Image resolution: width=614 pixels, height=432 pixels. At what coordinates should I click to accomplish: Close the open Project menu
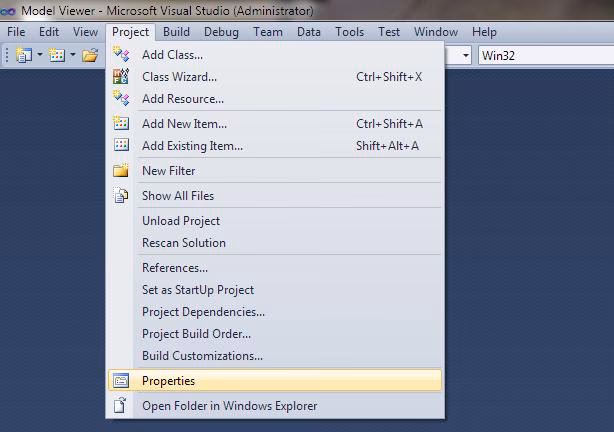tap(130, 32)
